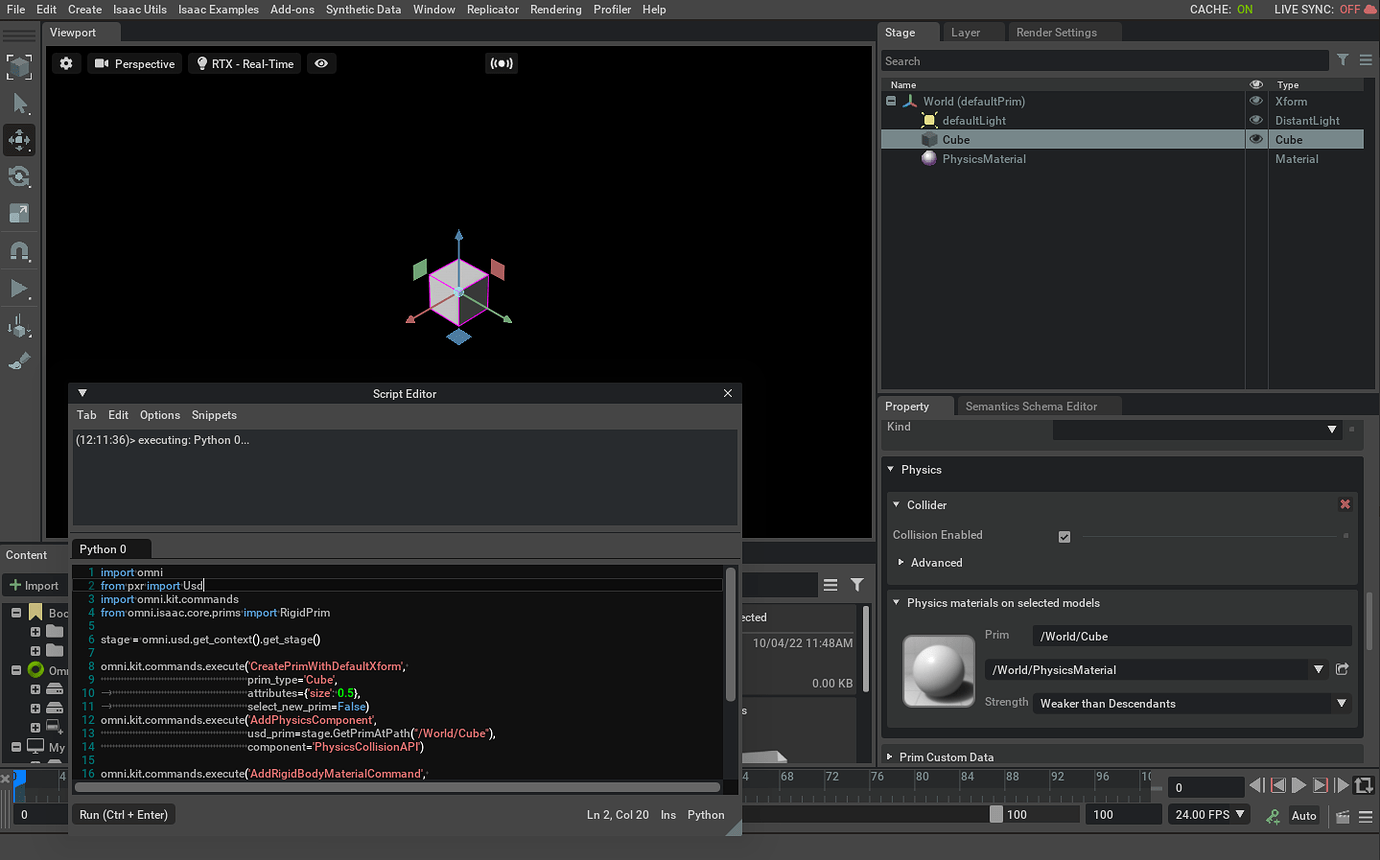The height and width of the screenshot is (860, 1380).
Task: Click the Search field in the Stage panel
Action: 1100,60
